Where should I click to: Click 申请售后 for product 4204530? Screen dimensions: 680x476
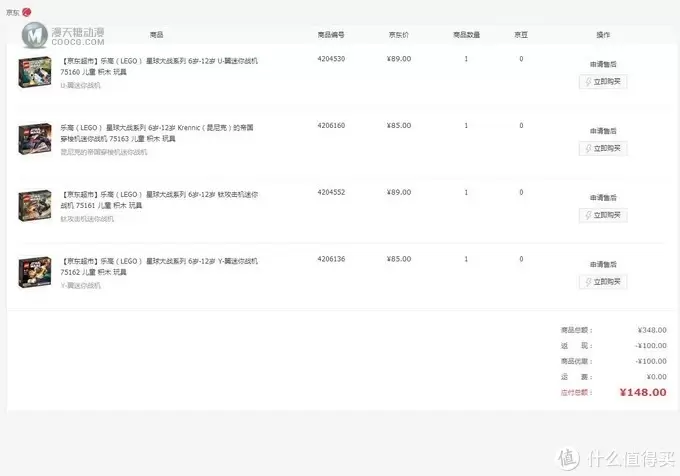click(x=603, y=64)
